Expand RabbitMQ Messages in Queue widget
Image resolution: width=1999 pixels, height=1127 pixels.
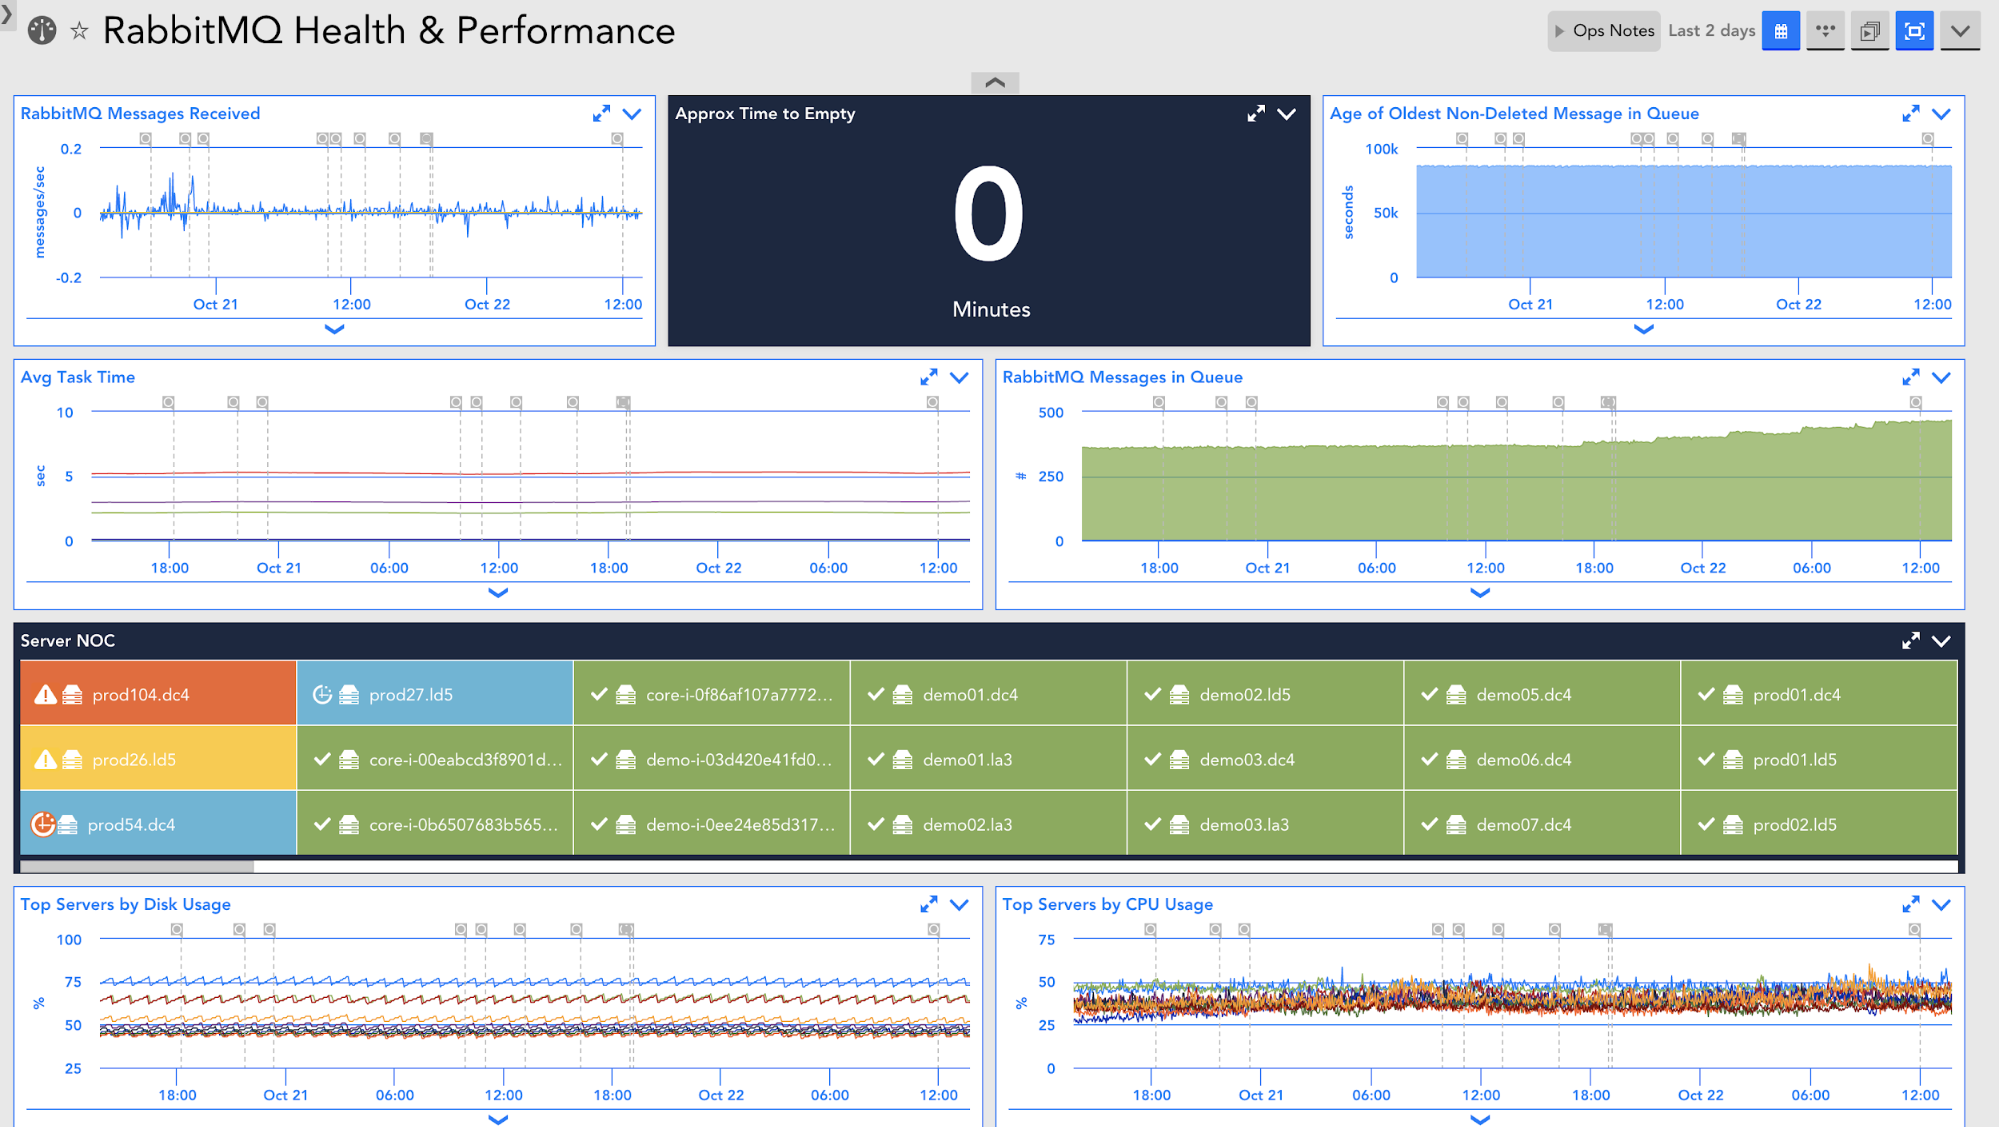[1911, 377]
